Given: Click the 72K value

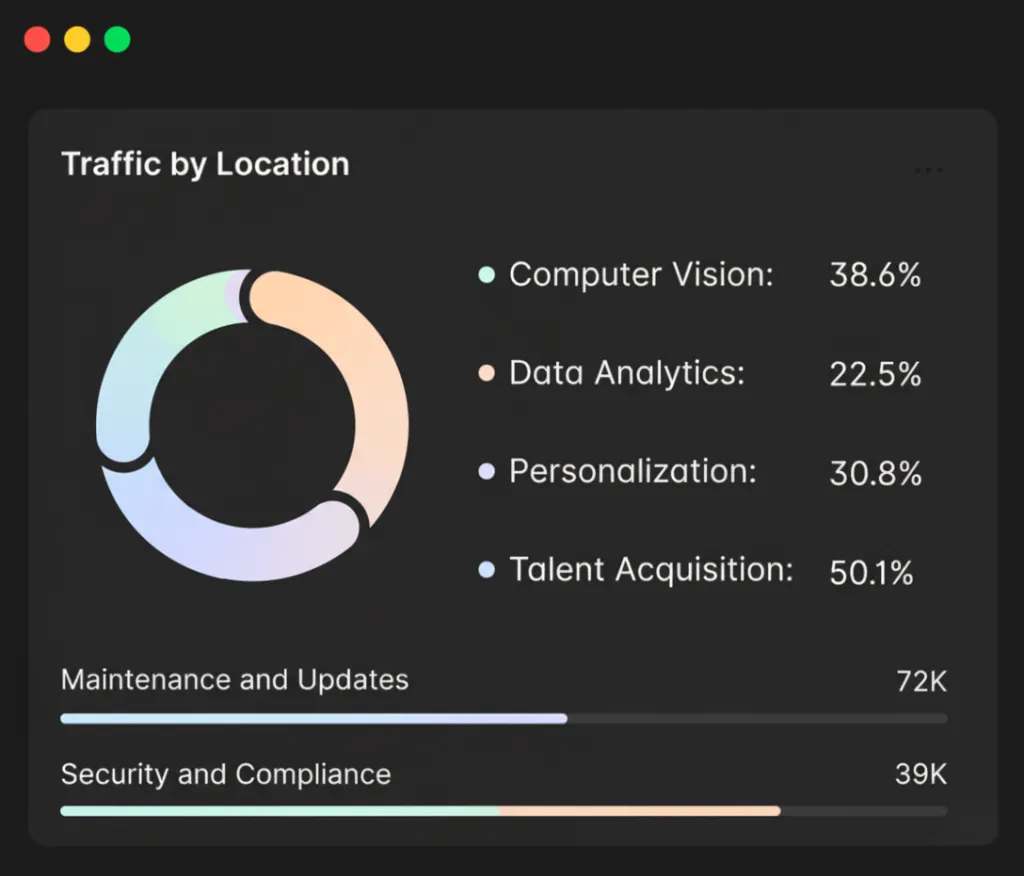Looking at the screenshot, I should coord(921,681).
